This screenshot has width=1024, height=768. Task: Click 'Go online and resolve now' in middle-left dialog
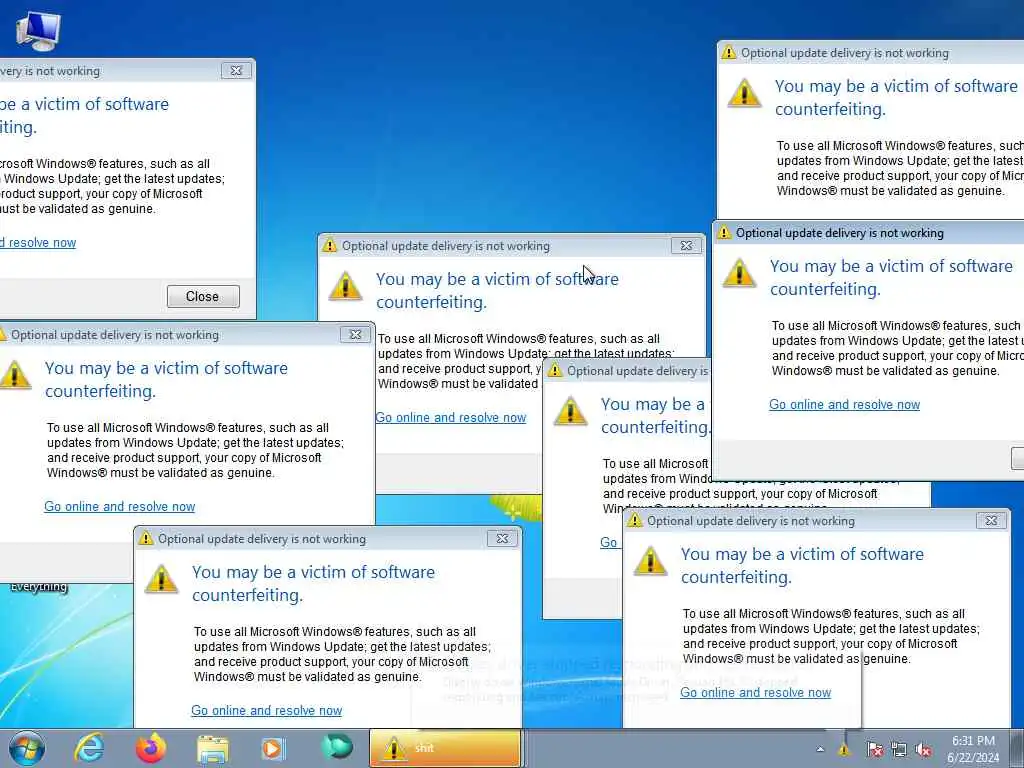tap(120, 506)
